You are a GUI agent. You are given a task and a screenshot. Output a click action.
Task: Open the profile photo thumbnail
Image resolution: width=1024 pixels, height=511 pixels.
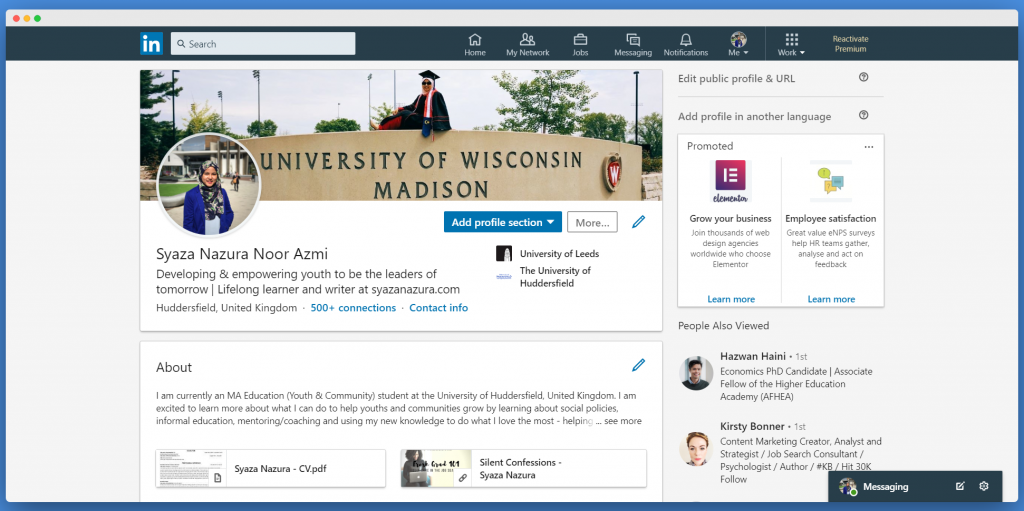[208, 186]
